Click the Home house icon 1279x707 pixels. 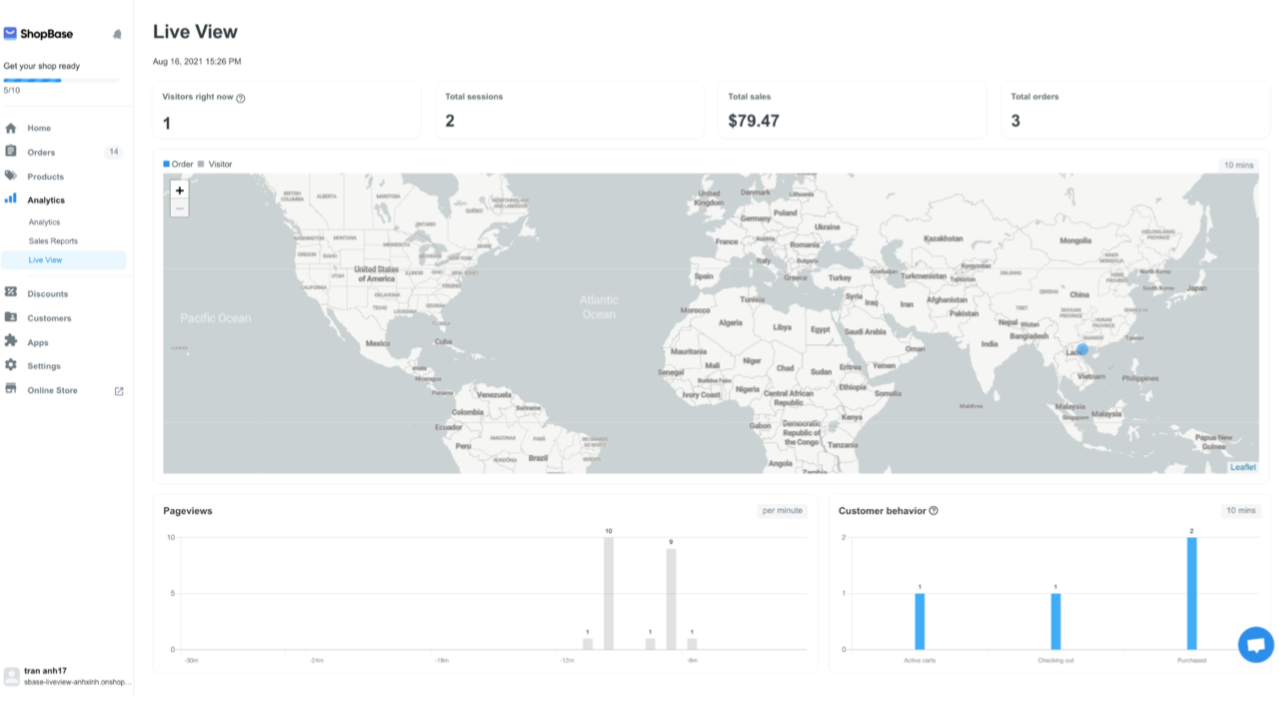(x=11, y=128)
